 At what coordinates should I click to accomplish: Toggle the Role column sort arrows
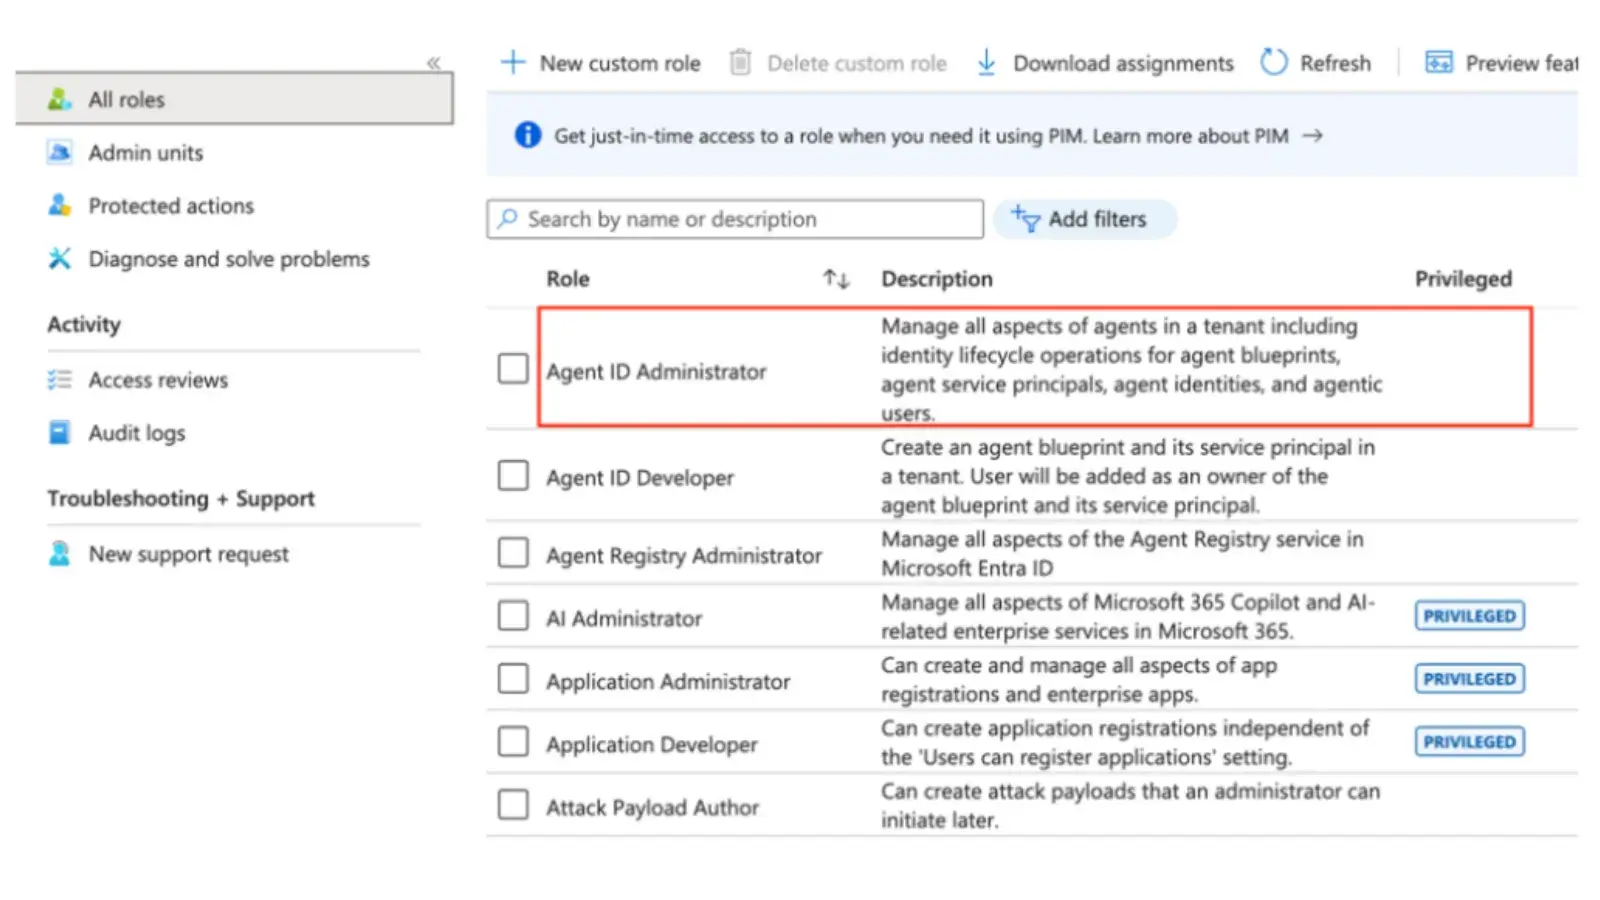pos(836,279)
